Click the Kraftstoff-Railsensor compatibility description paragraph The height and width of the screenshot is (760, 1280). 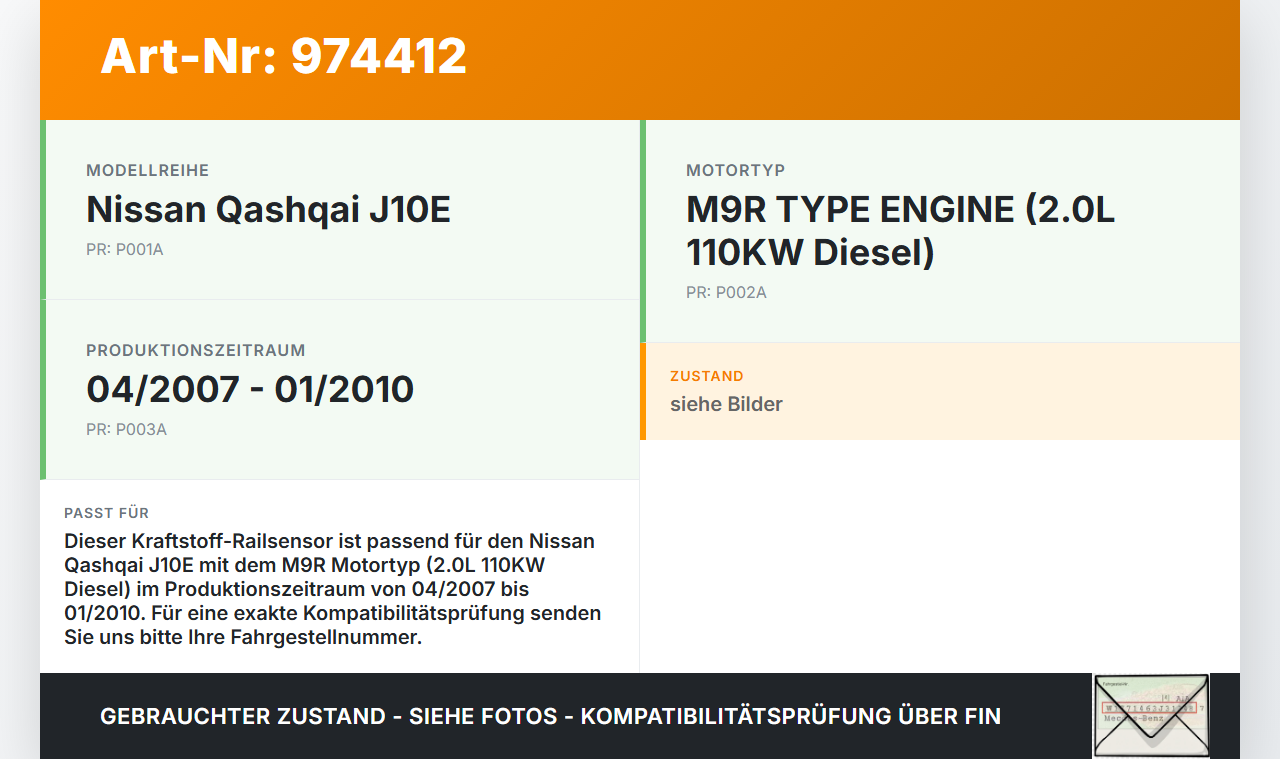333,589
